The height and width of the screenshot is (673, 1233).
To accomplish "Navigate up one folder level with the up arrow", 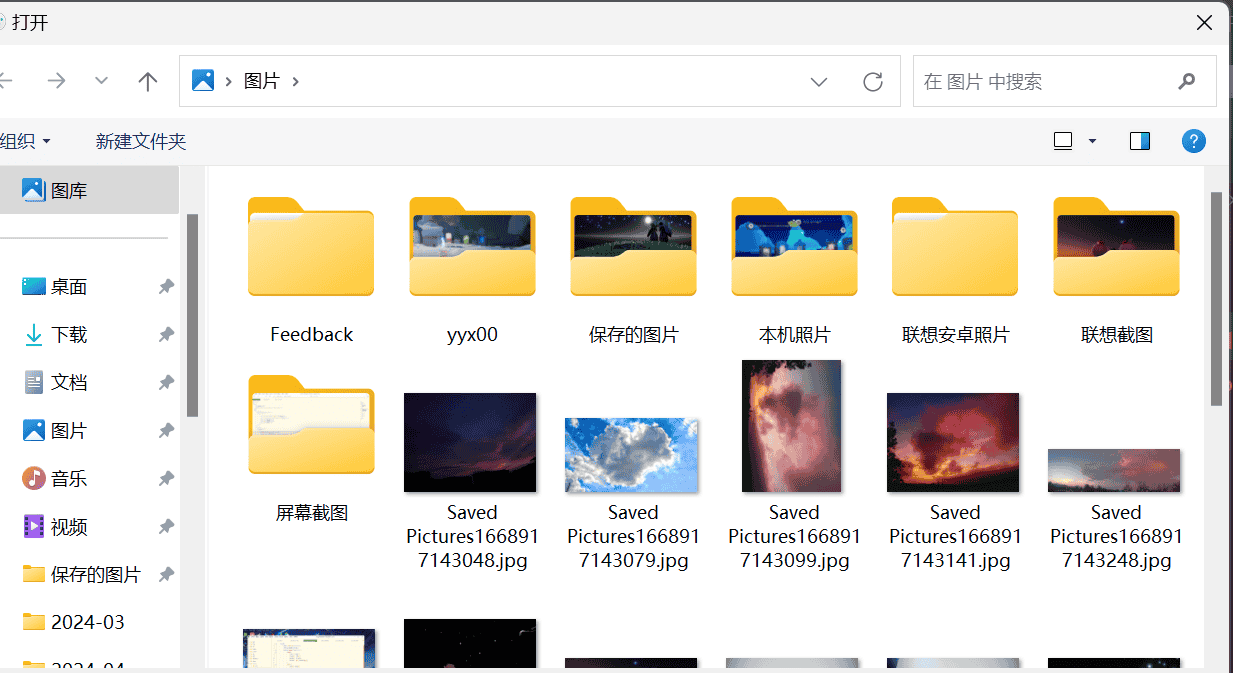I will coord(147,81).
